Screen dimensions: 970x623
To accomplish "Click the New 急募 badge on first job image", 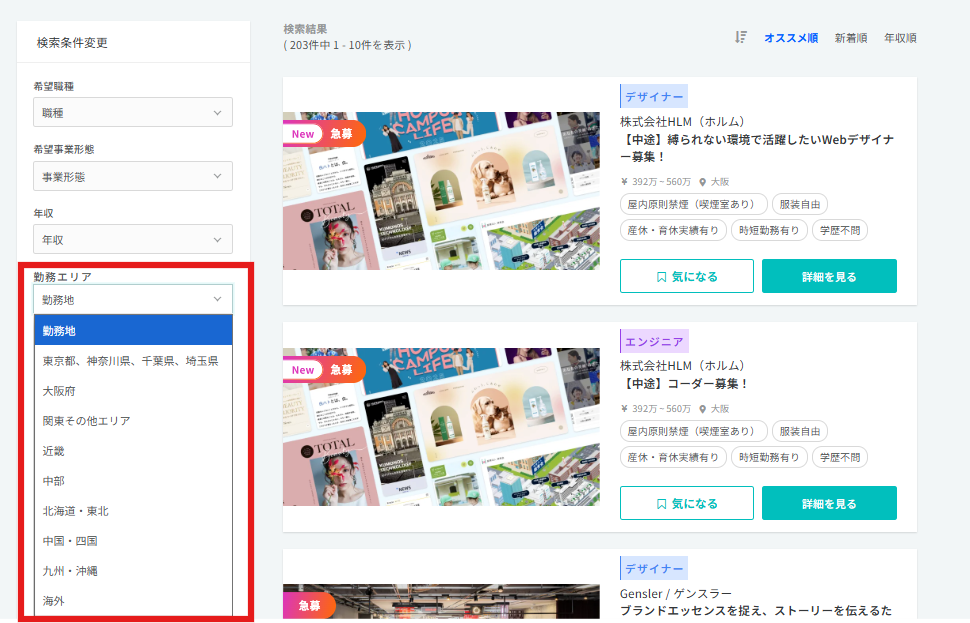I will click(324, 134).
